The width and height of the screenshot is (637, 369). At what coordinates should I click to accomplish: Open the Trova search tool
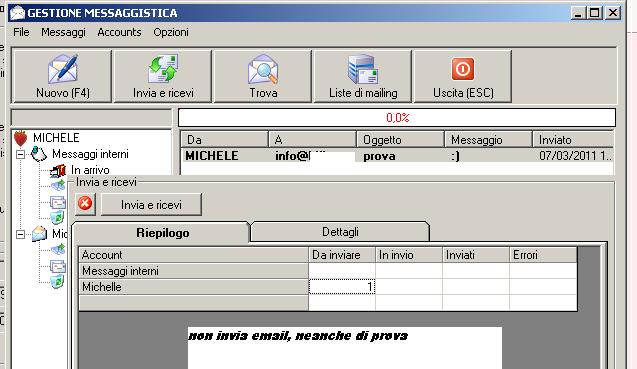coord(262,76)
